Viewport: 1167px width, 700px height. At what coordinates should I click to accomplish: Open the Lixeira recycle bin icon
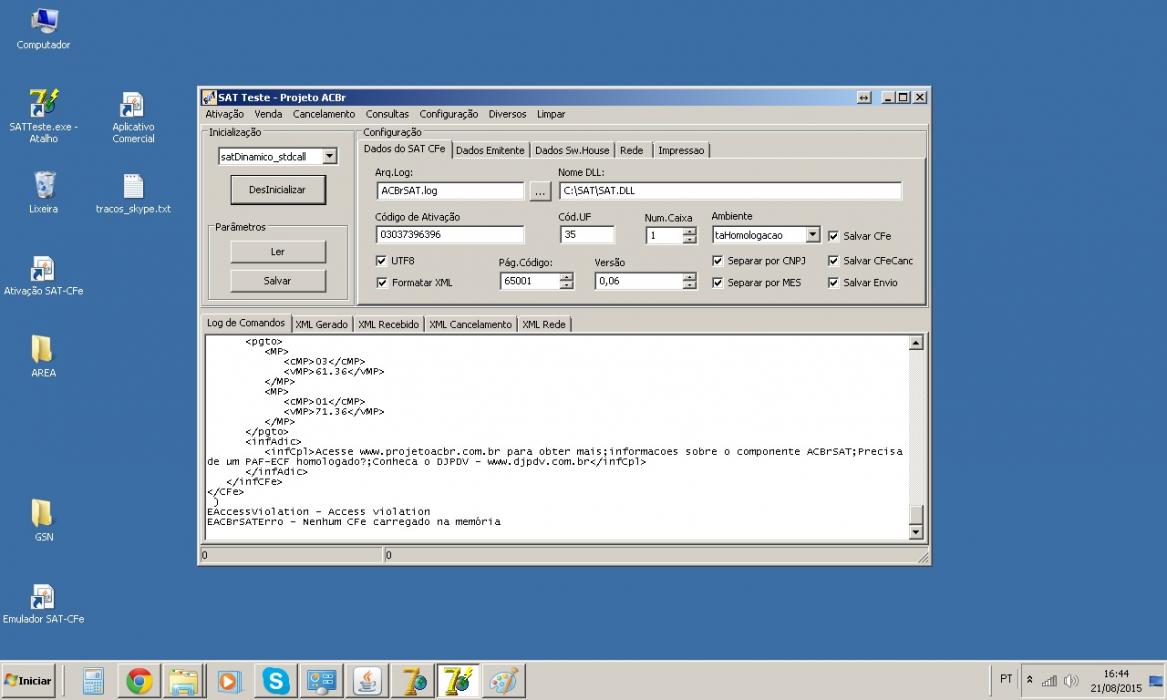pos(43,192)
